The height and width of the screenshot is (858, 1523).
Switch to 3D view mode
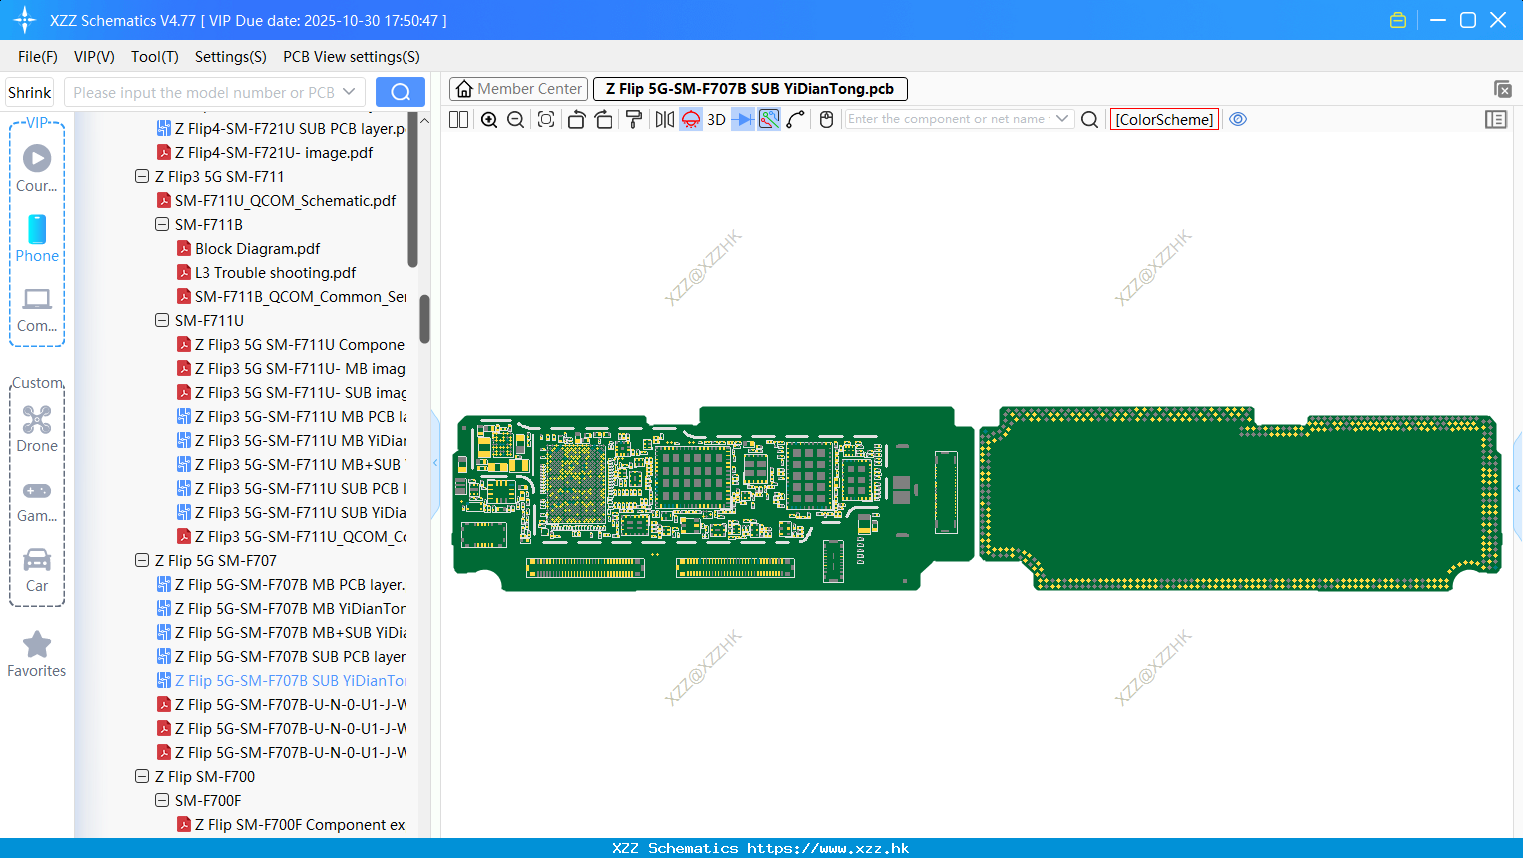coord(715,119)
